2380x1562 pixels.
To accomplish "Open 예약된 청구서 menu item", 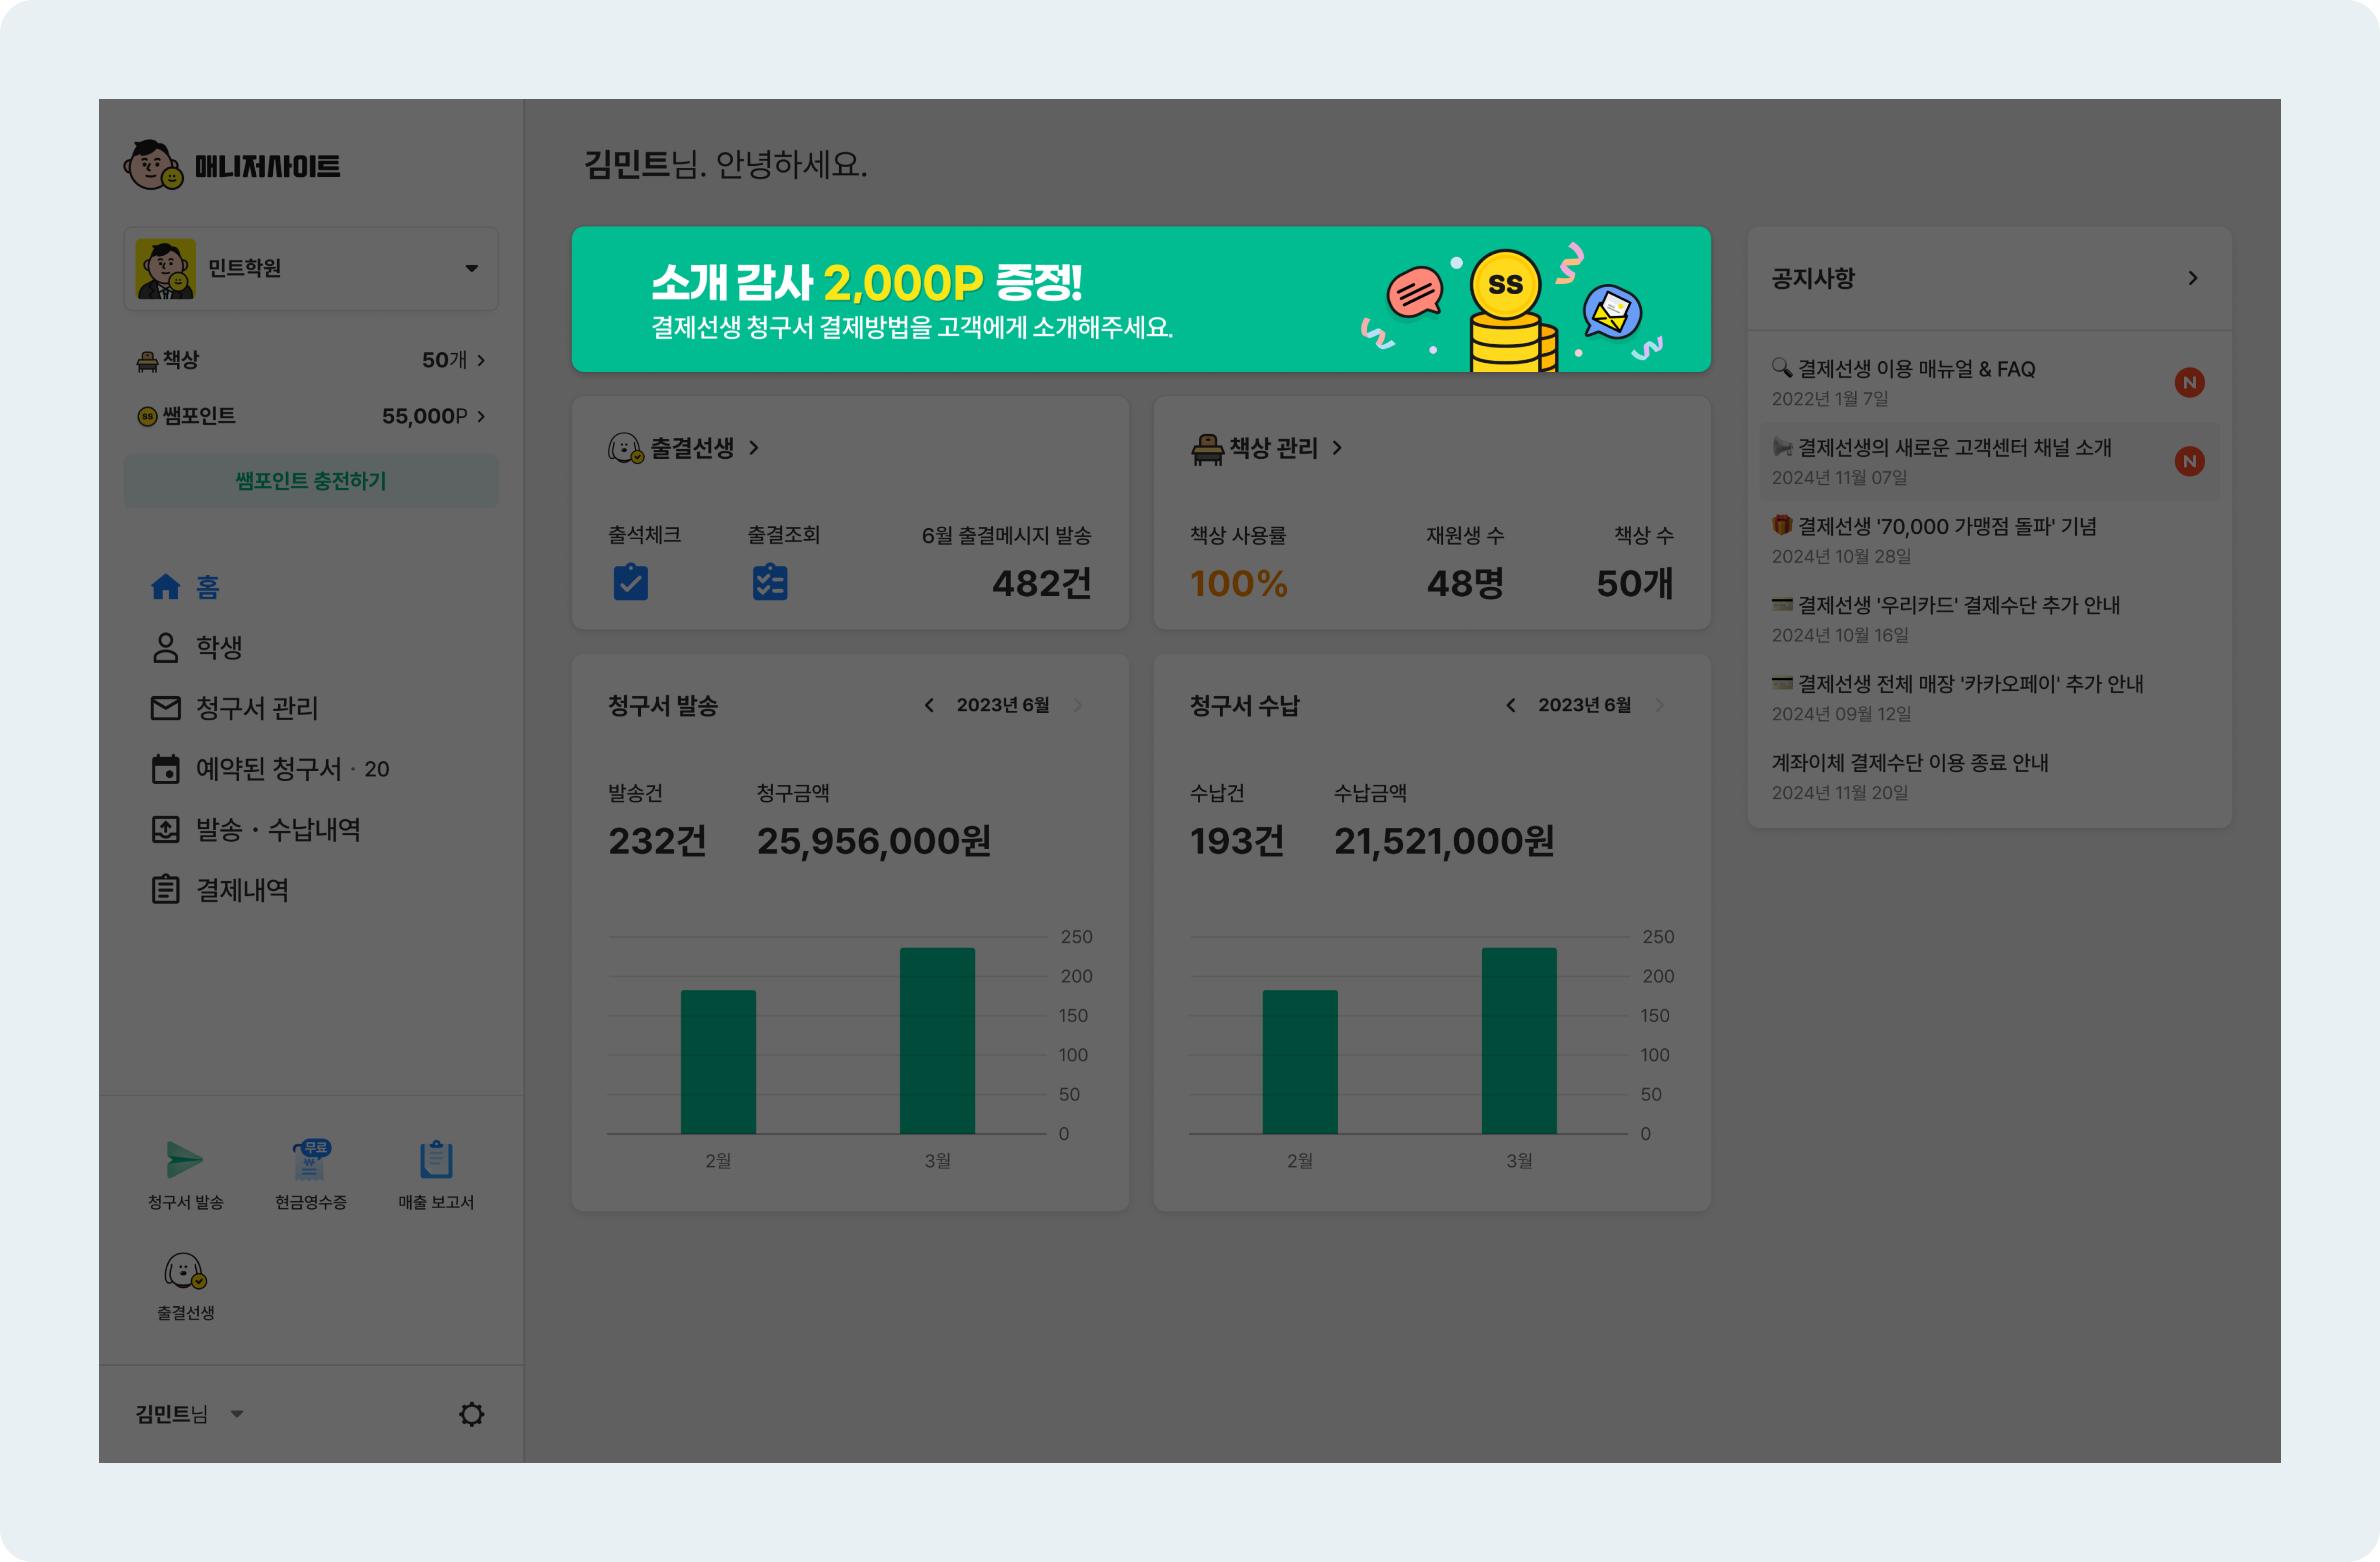I will (x=268, y=769).
